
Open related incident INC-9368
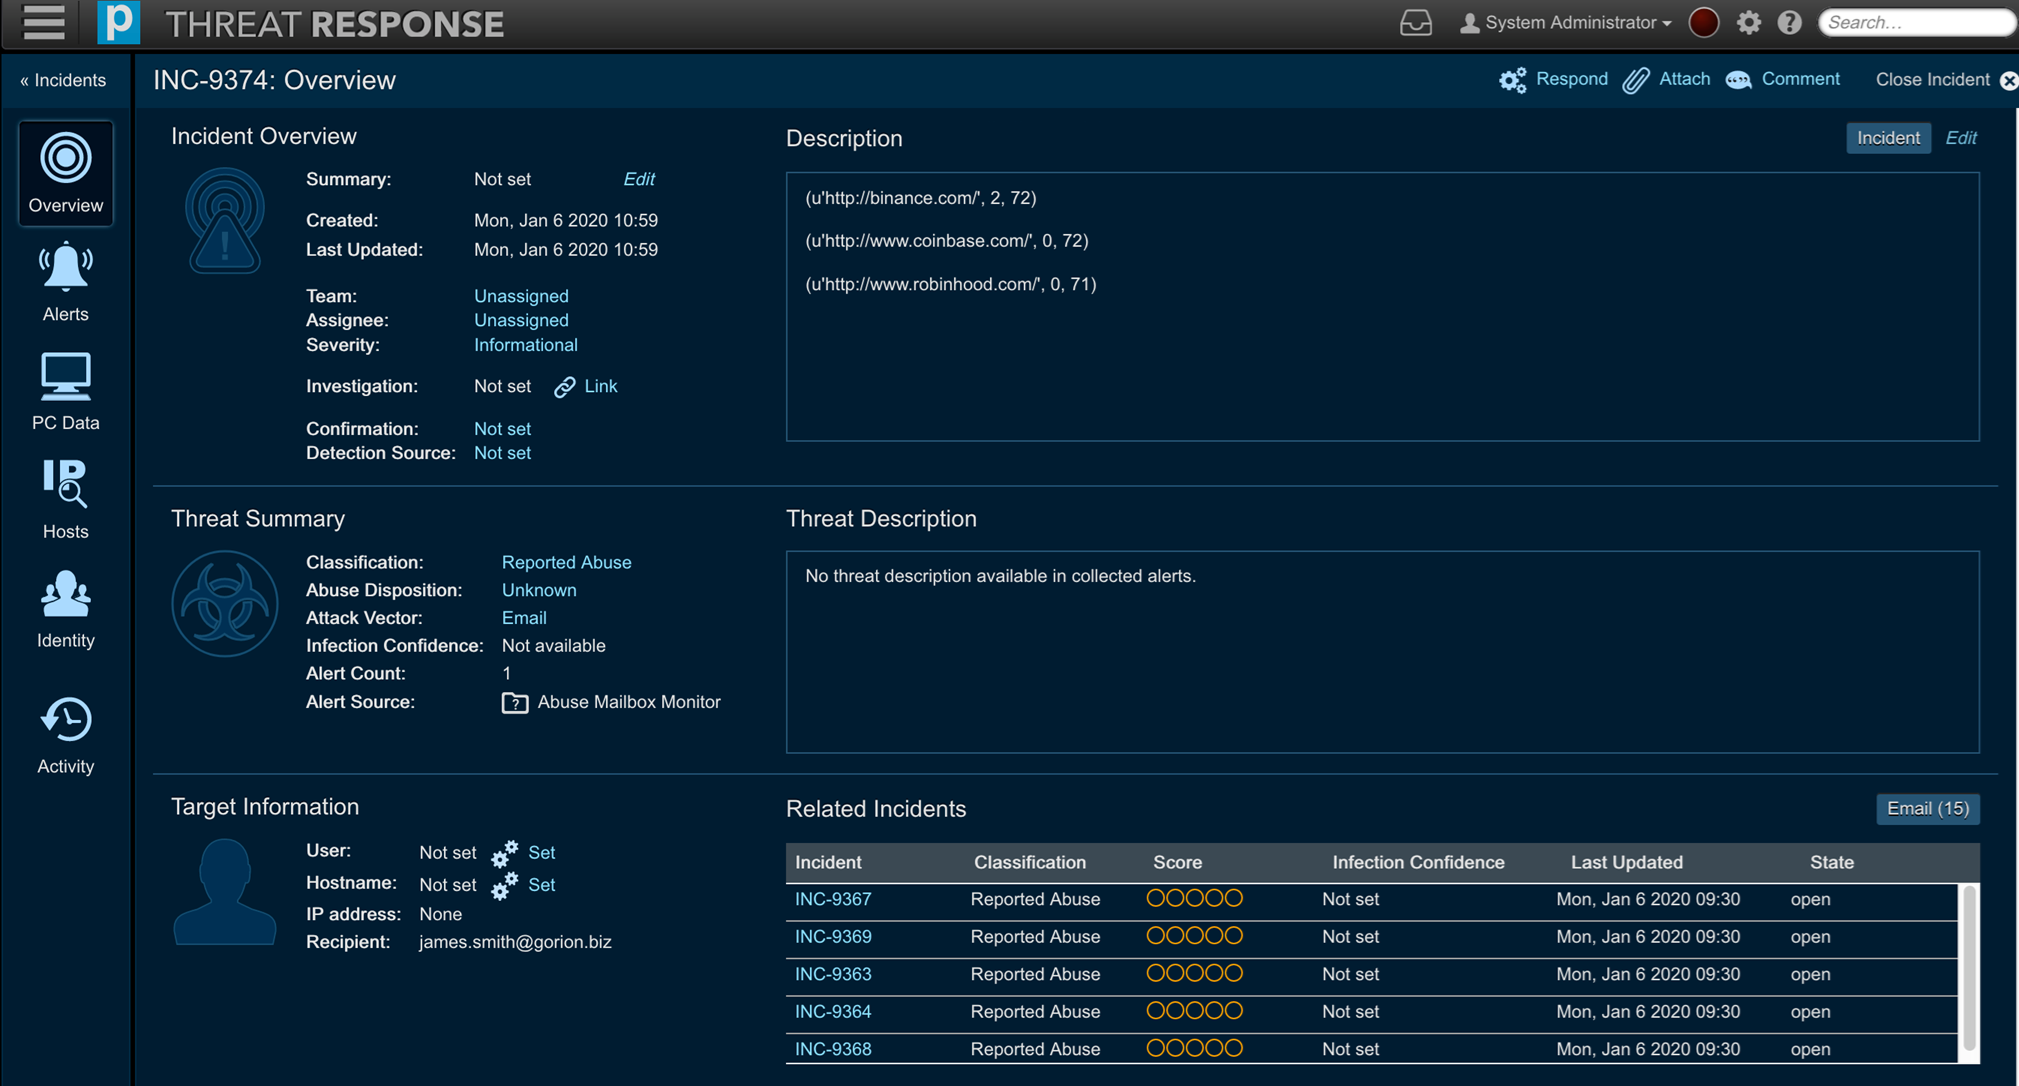pos(833,1049)
